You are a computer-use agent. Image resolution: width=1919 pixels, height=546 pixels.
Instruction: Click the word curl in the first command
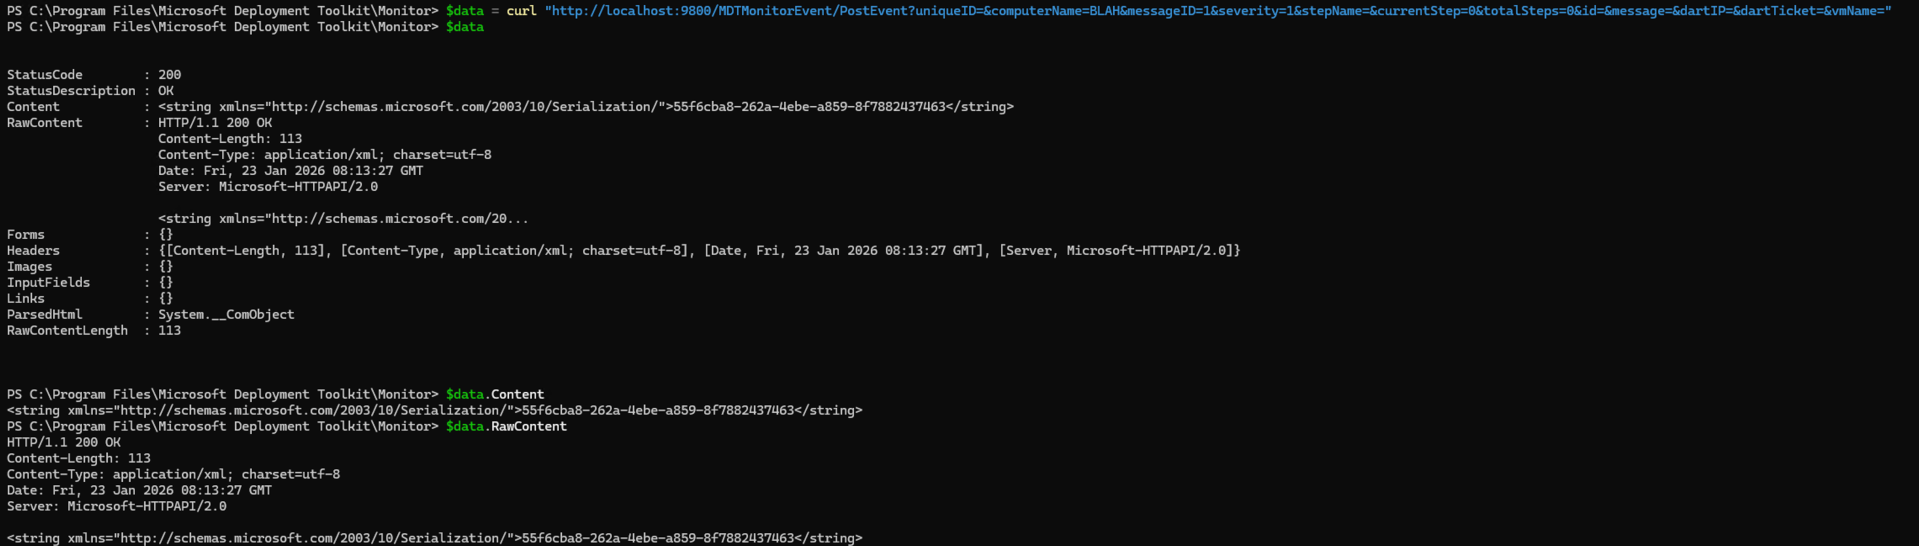pos(521,11)
